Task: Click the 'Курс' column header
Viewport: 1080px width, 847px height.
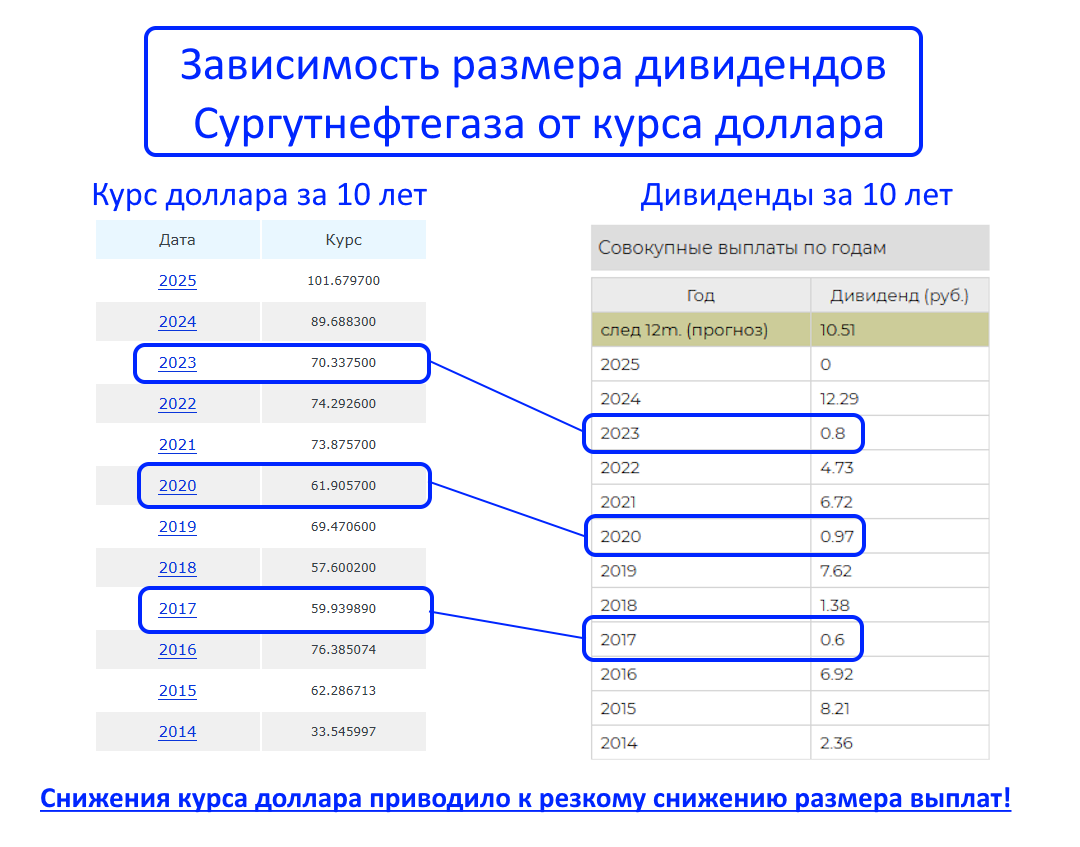Action: (344, 240)
